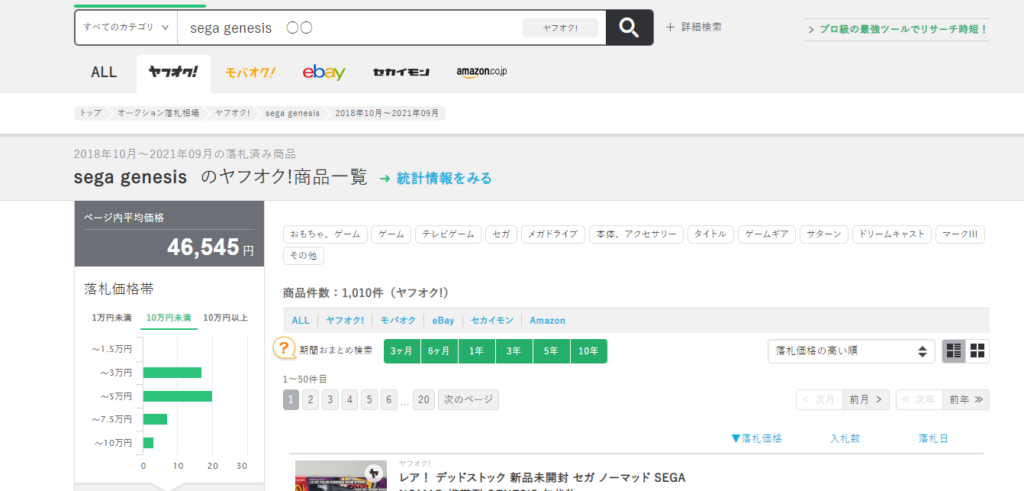Open the プロ級の最強ツール promo link
The width and height of the screenshot is (1024, 491).
click(897, 29)
